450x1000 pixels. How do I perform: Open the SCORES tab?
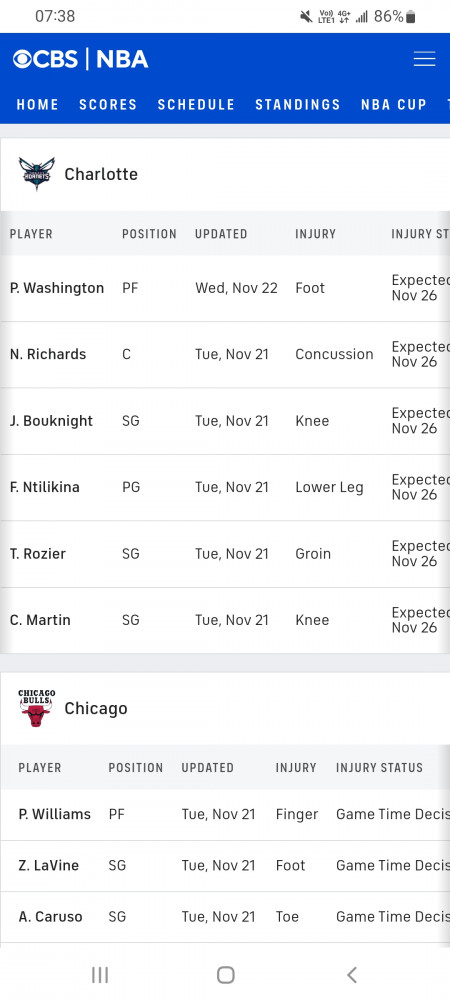108,105
